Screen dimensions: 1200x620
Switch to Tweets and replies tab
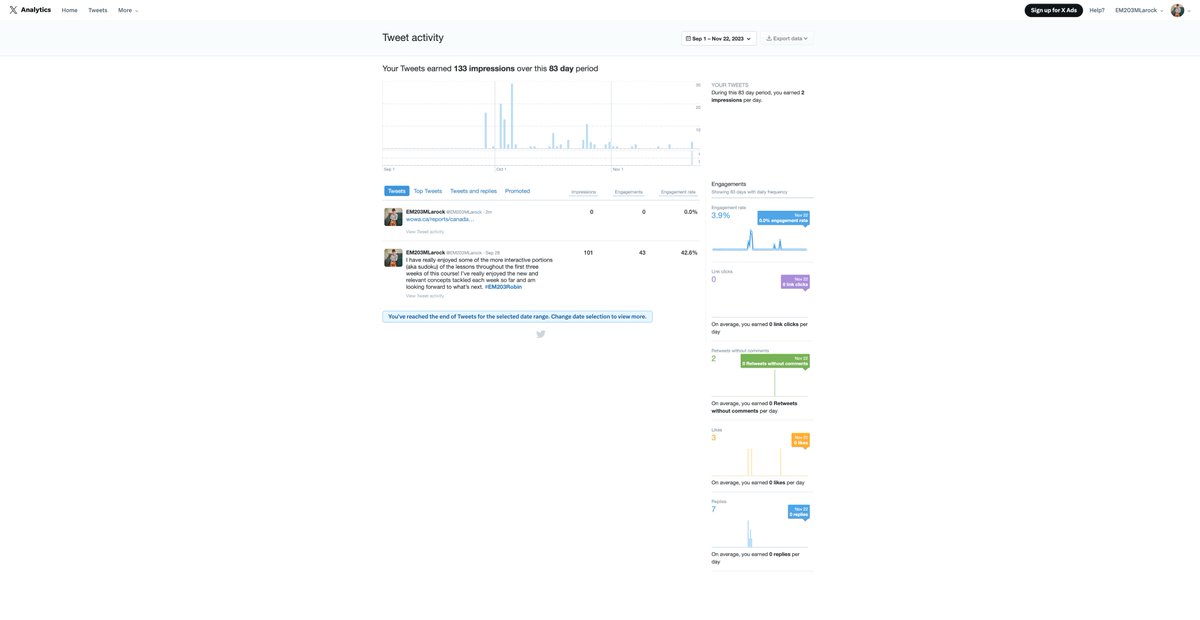473,191
